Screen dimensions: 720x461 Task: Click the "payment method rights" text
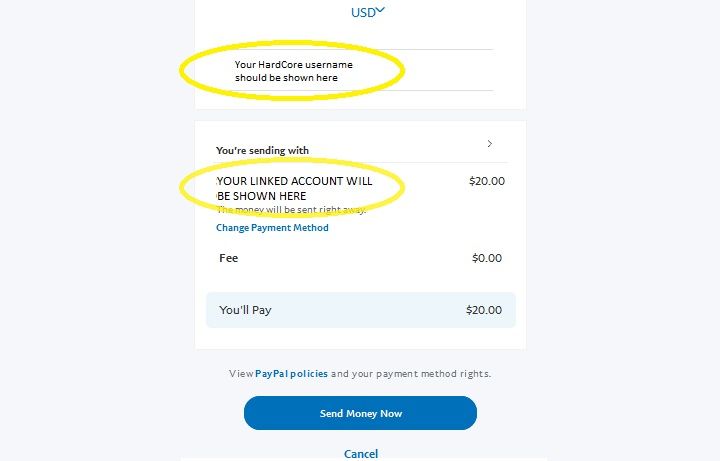click(421, 374)
